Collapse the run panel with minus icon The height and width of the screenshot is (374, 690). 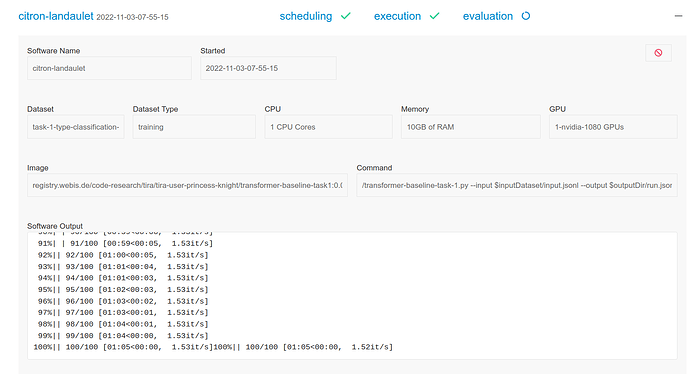(x=678, y=16)
